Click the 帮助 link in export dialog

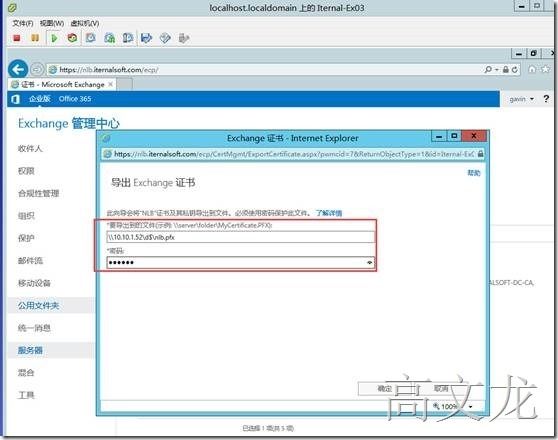coord(474,173)
